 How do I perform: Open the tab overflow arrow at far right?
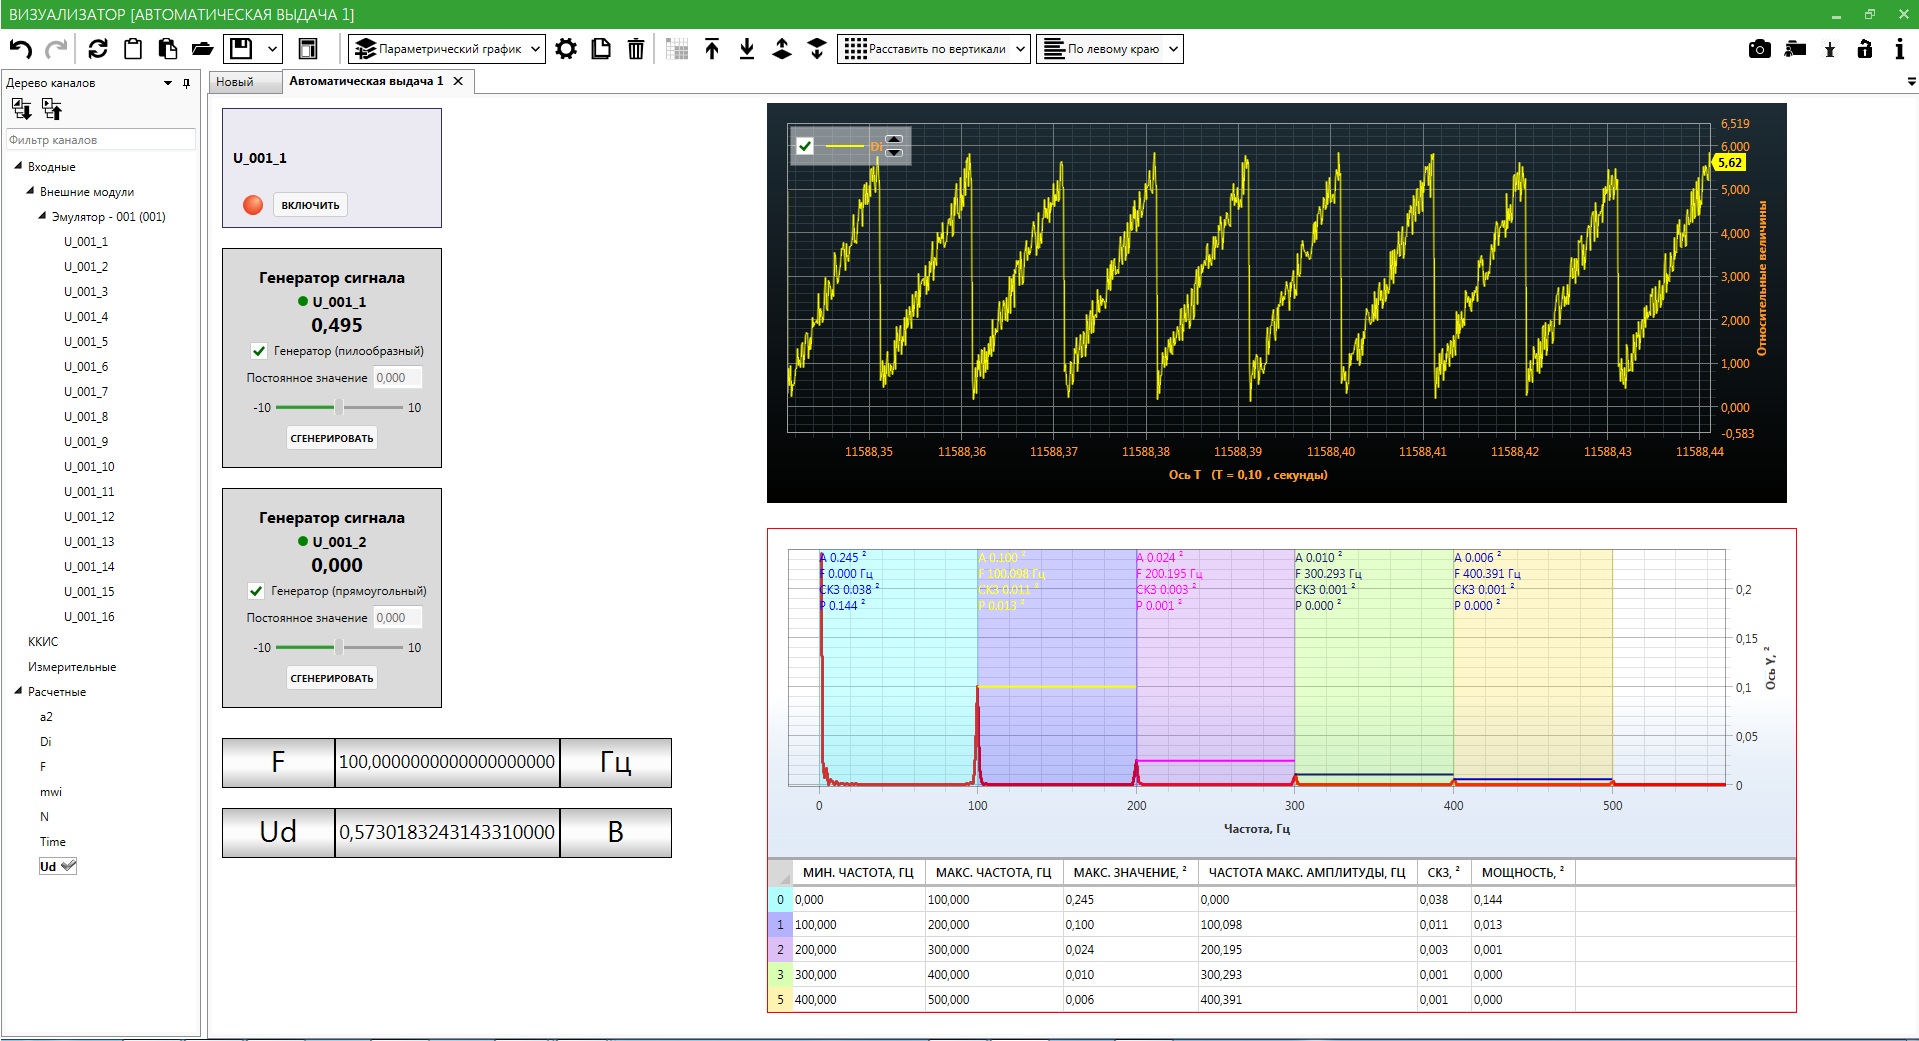click(1911, 82)
